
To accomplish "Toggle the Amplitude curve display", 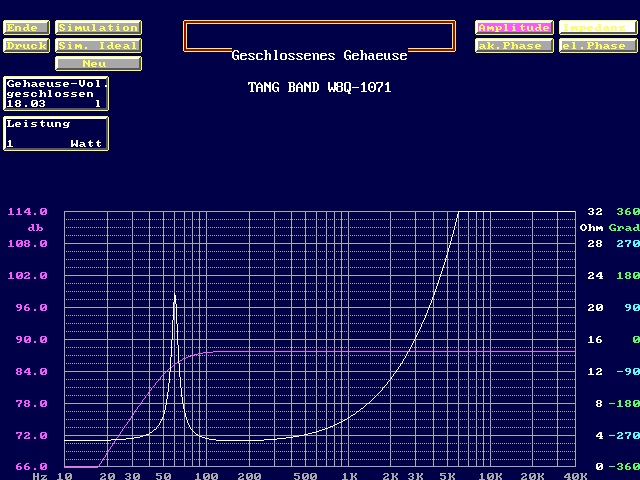I will click(x=513, y=28).
